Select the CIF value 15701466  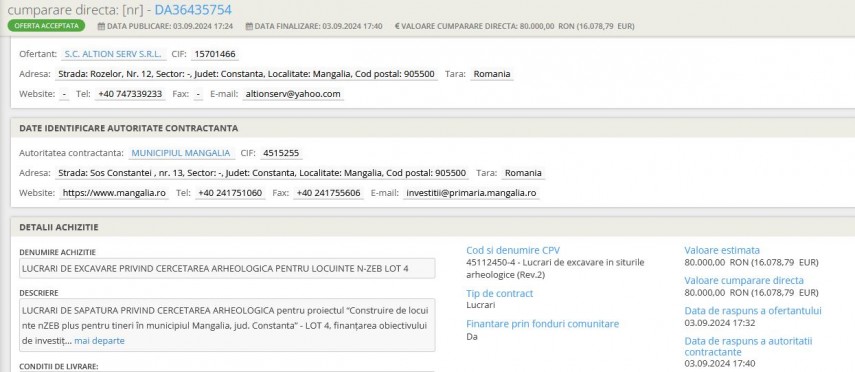215,54
